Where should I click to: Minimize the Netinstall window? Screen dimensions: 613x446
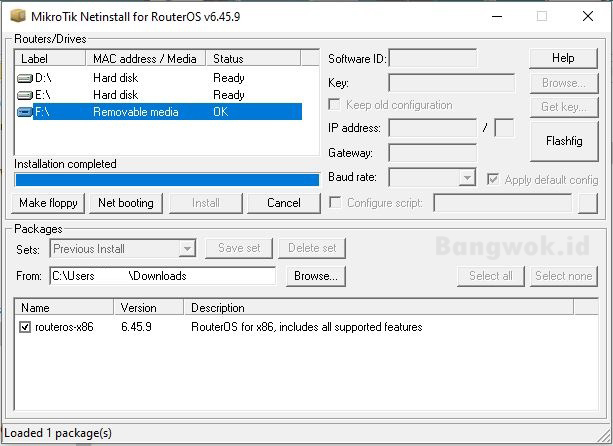[x=497, y=16]
